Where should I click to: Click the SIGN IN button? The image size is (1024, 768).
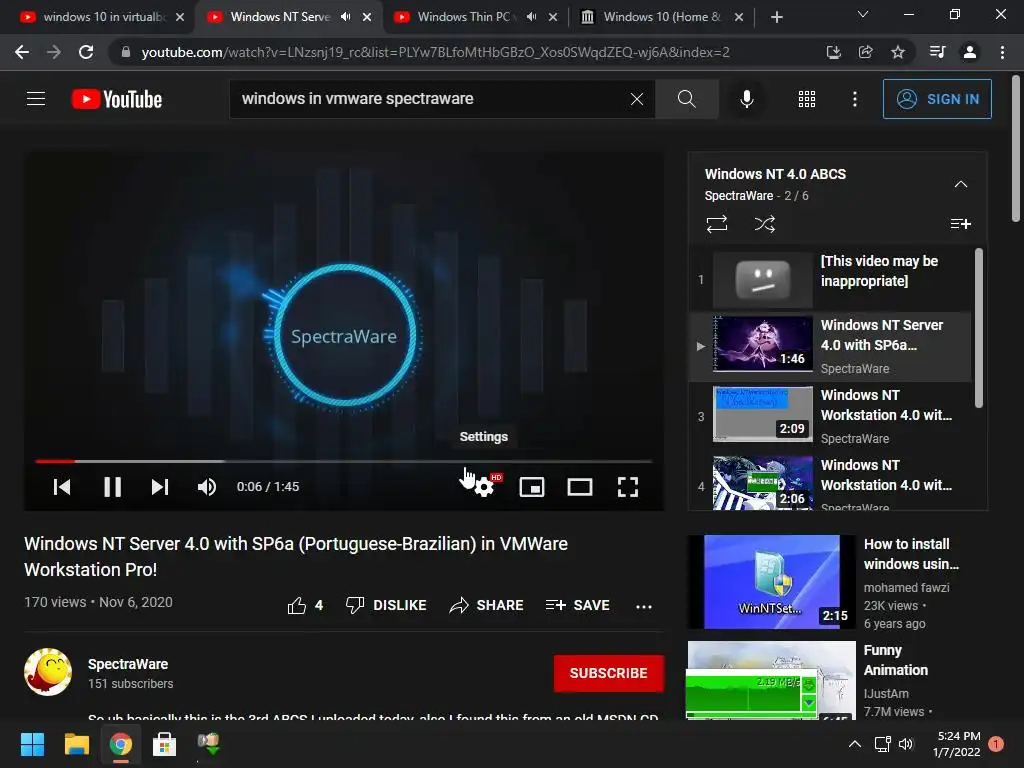936,99
